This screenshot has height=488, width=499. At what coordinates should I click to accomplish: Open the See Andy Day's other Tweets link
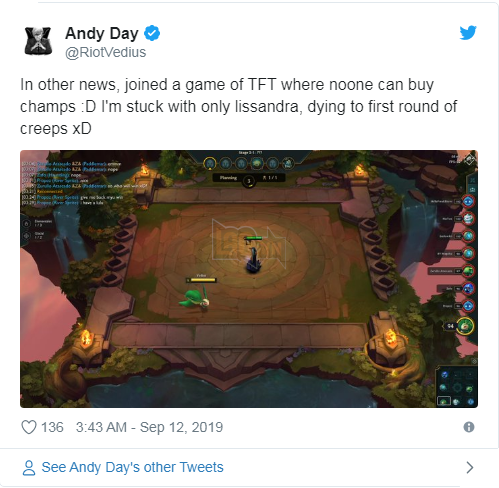pyautogui.click(x=132, y=467)
